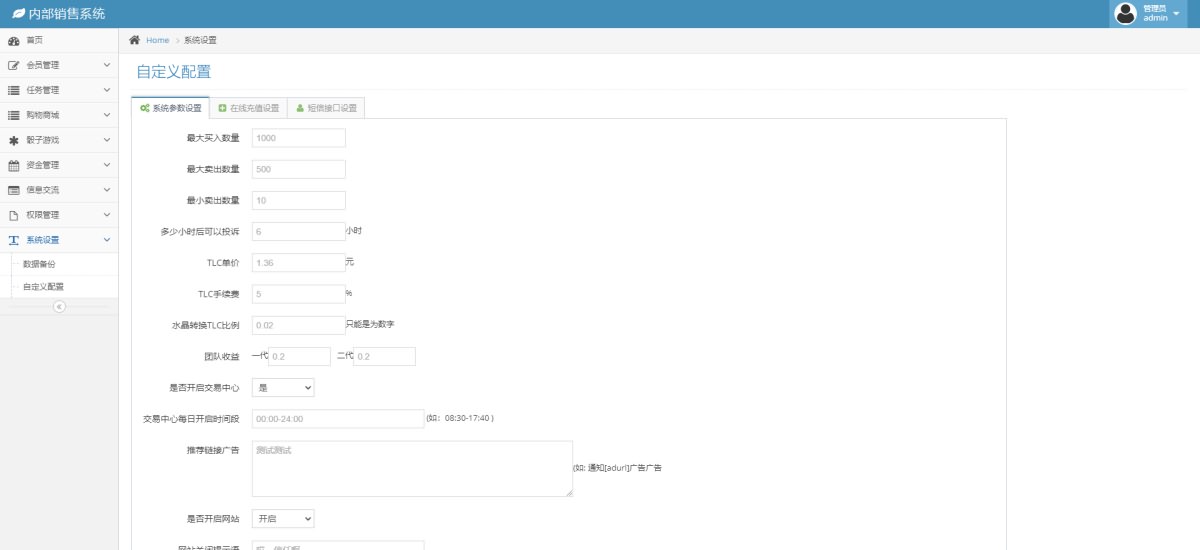Image resolution: width=1200 pixels, height=550 pixels.
Task: Click the TLC单价 input field
Action: coord(299,262)
